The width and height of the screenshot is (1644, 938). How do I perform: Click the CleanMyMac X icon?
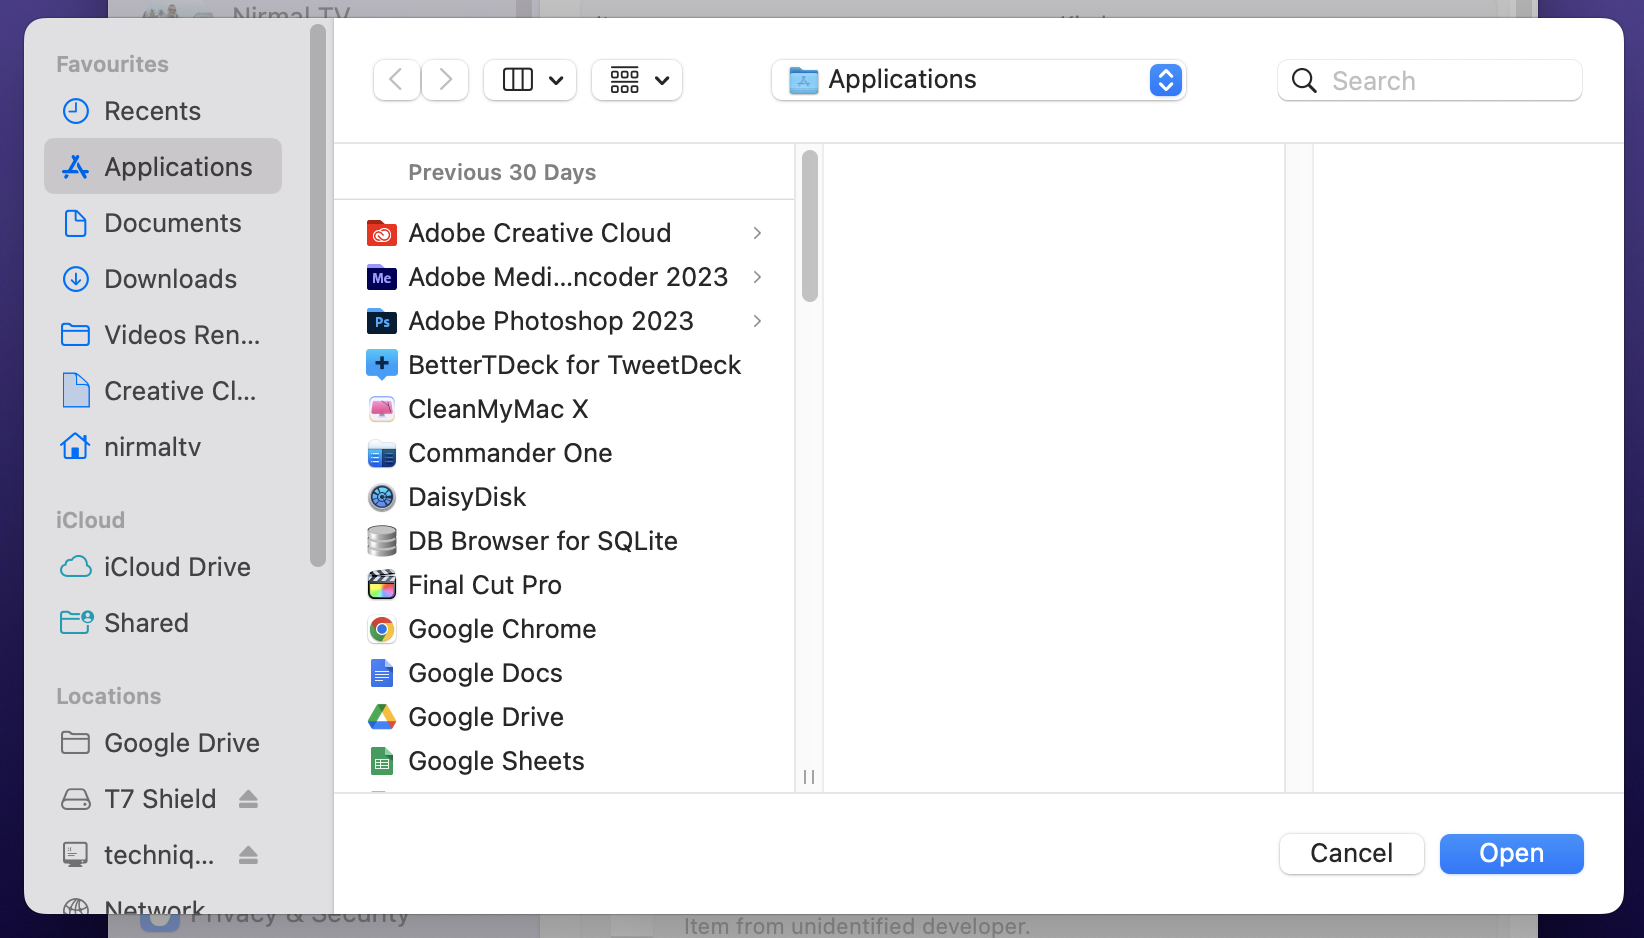(382, 409)
